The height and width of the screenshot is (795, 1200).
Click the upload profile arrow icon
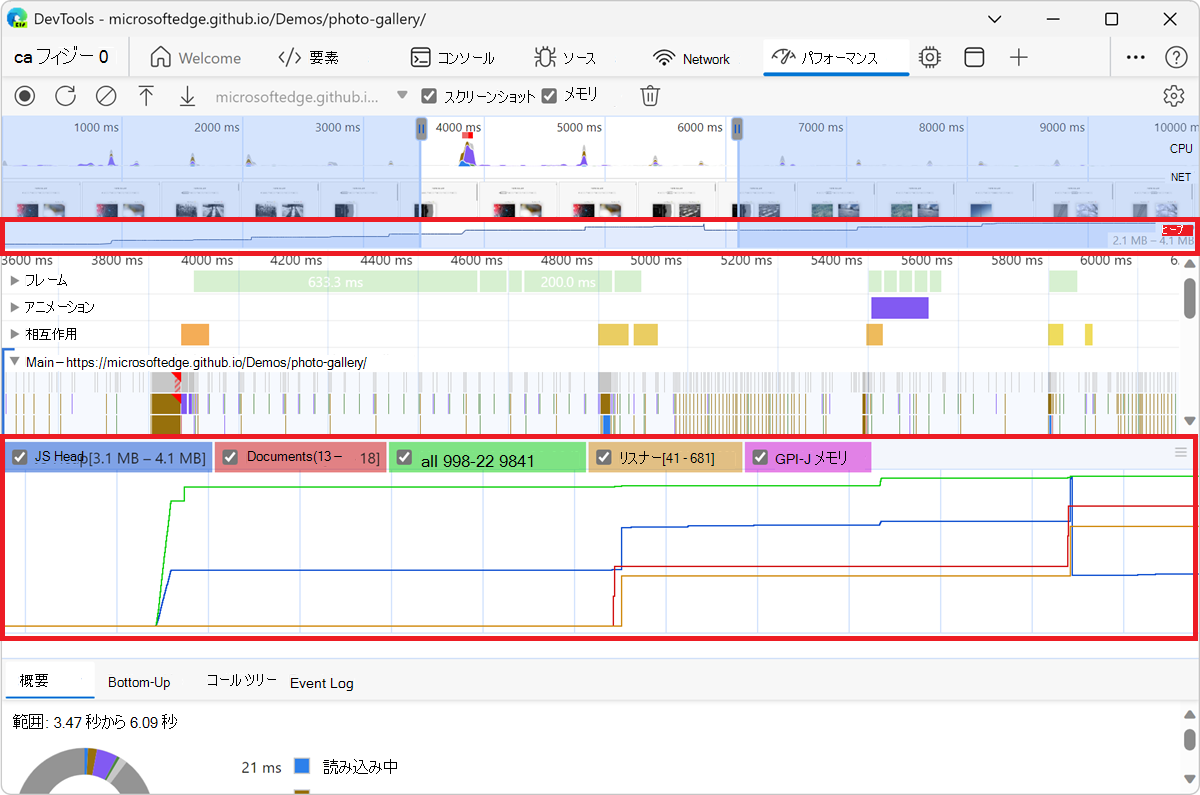tap(146, 96)
